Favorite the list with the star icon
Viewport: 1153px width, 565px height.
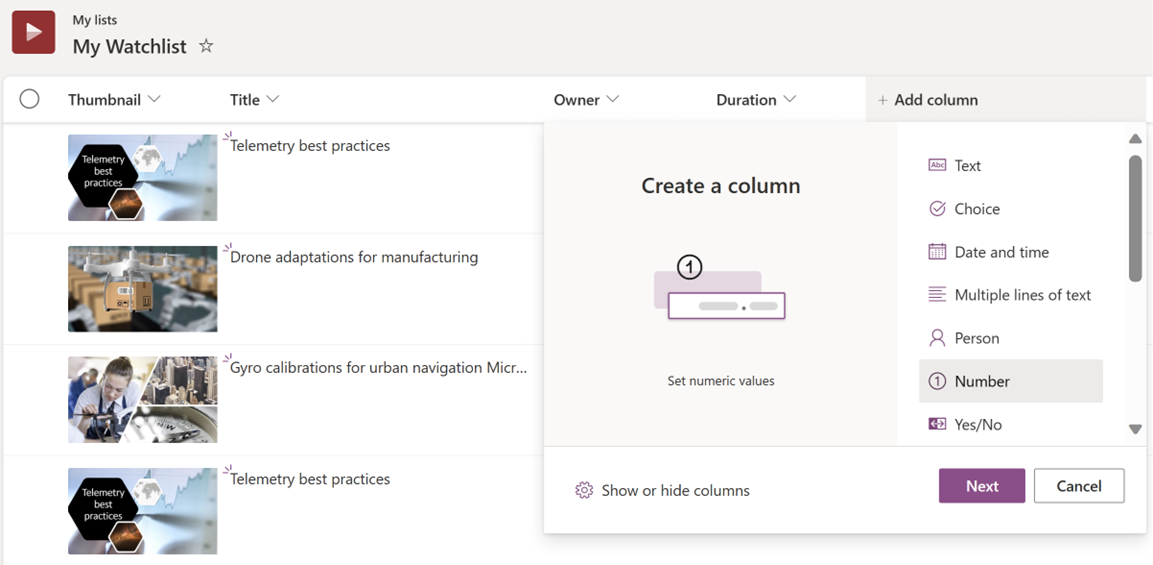pyautogui.click(x=206, y=46)
